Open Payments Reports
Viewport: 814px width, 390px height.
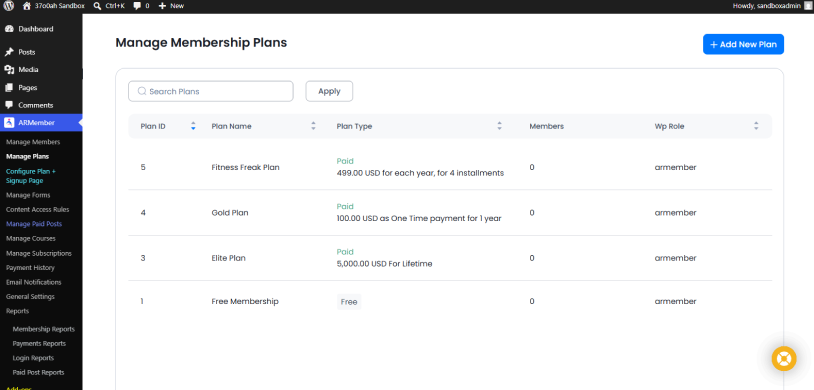(39, 344)
